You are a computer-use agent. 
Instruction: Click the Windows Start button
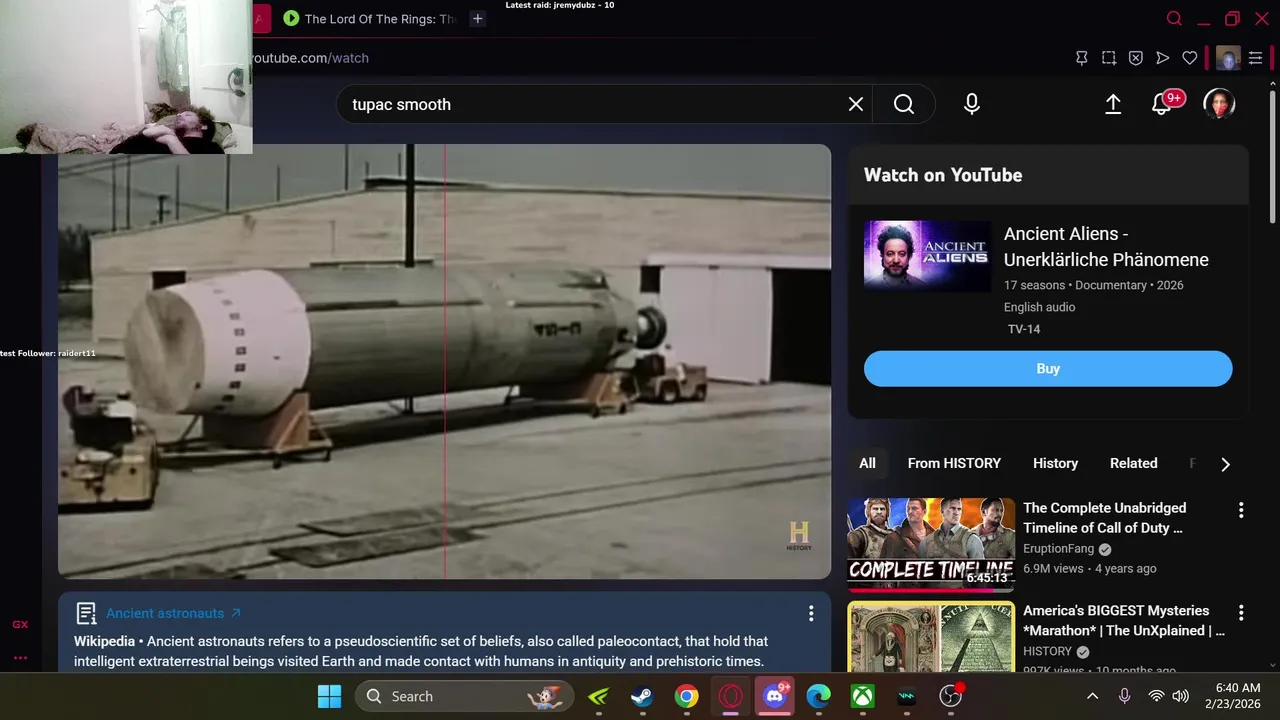tap(329, 696)
